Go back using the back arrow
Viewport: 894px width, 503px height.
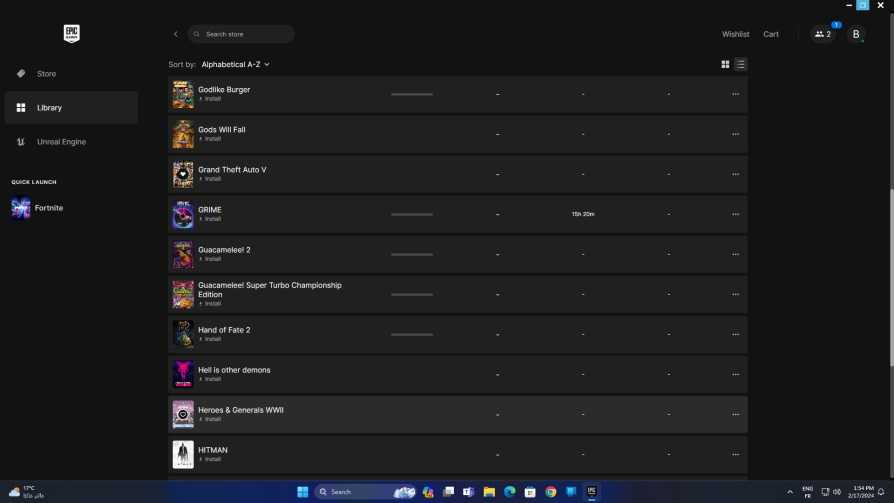176,34
